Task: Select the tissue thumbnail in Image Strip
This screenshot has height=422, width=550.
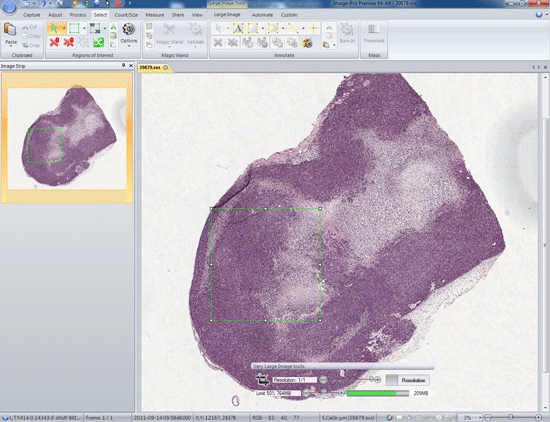Action: coord(67,138)
